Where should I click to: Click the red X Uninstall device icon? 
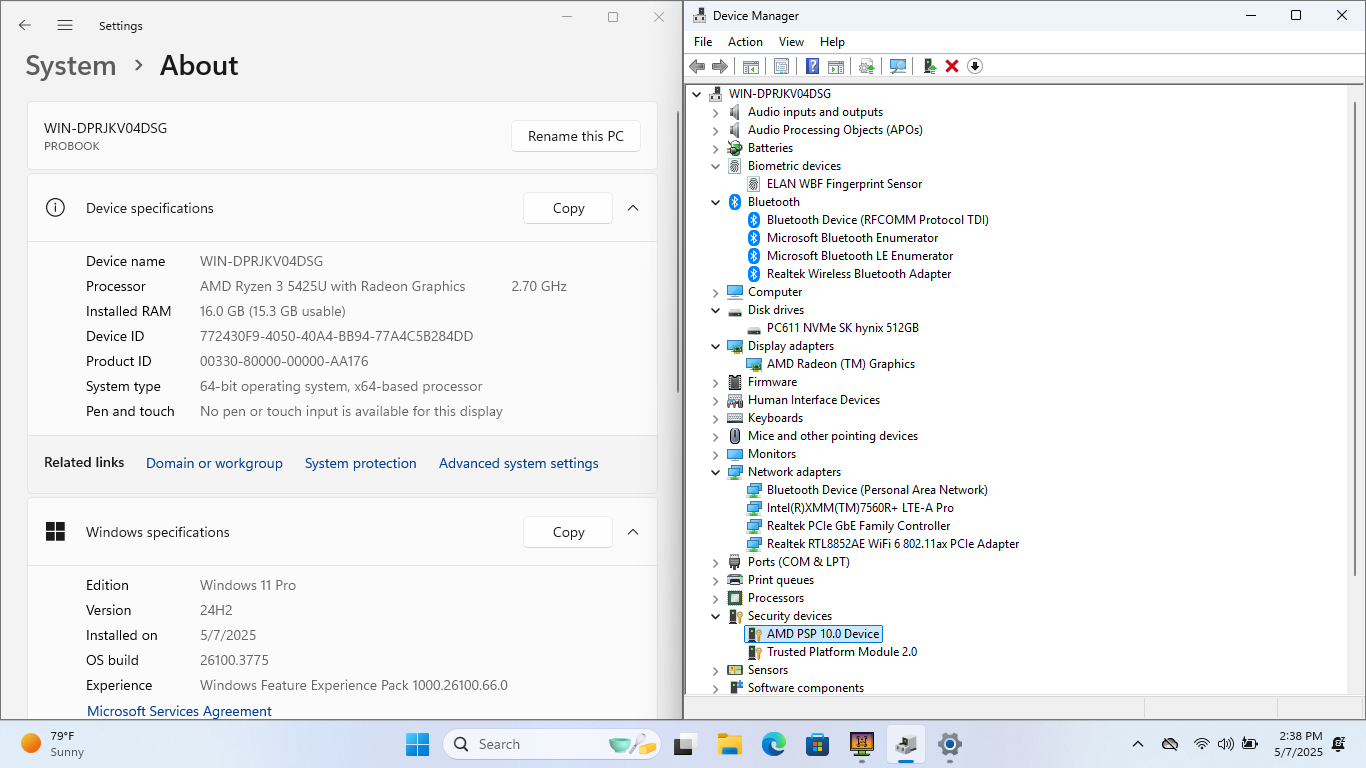[x=952, y=66]
